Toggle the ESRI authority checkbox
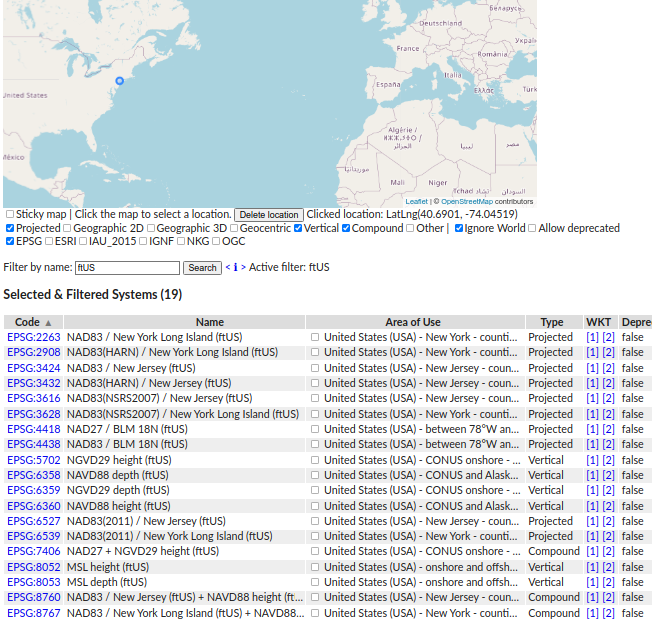The width and height of the screenshot is (652, 627). [49, 241]
